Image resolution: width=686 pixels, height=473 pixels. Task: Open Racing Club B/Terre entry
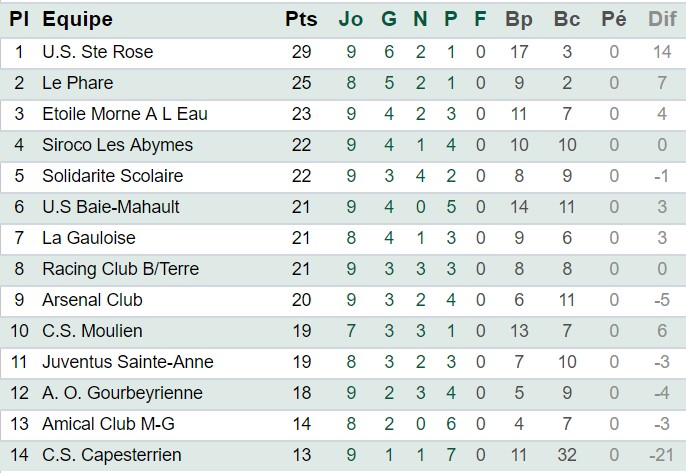(x=121, y=269)
